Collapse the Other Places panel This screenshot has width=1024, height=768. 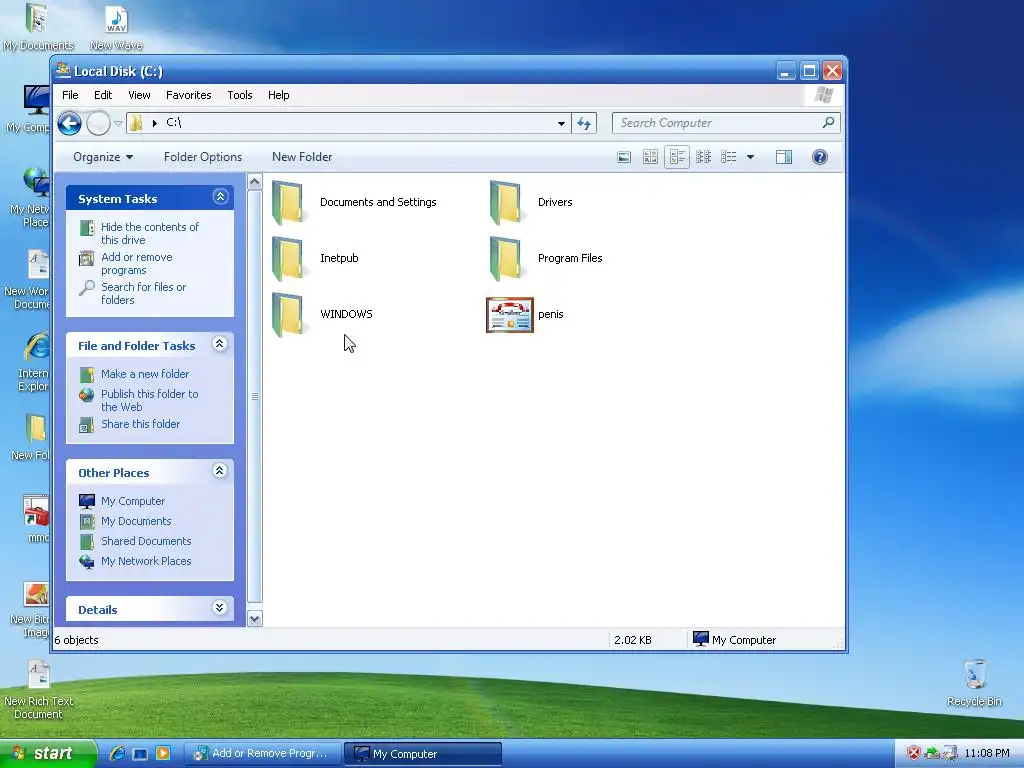[220, 470]
